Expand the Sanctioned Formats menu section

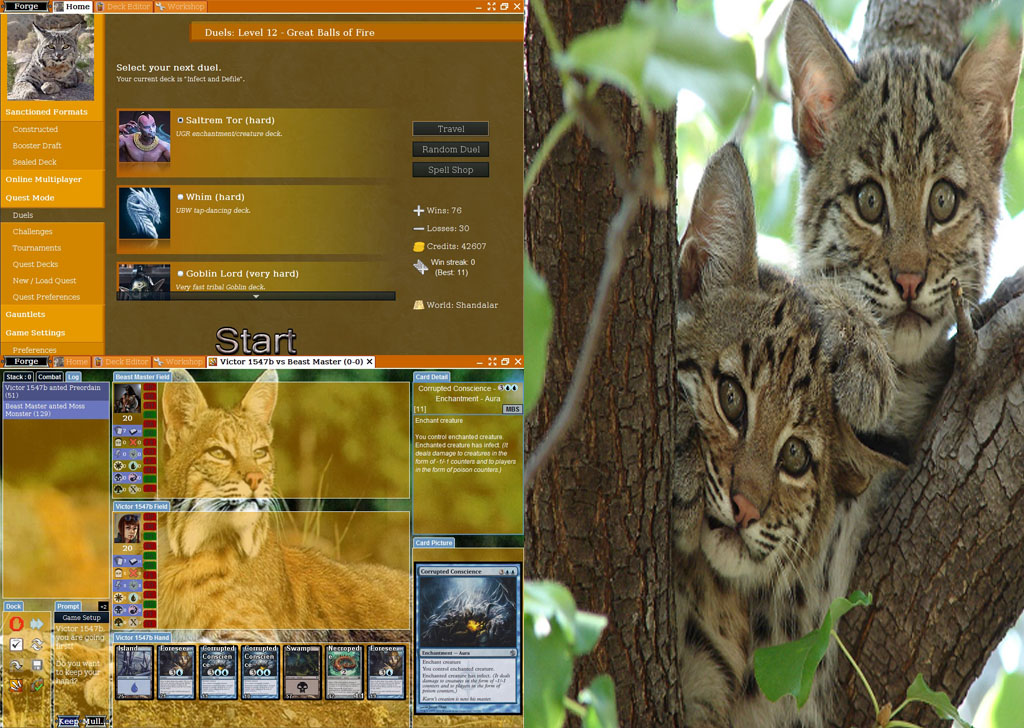(x=47, y=112)
